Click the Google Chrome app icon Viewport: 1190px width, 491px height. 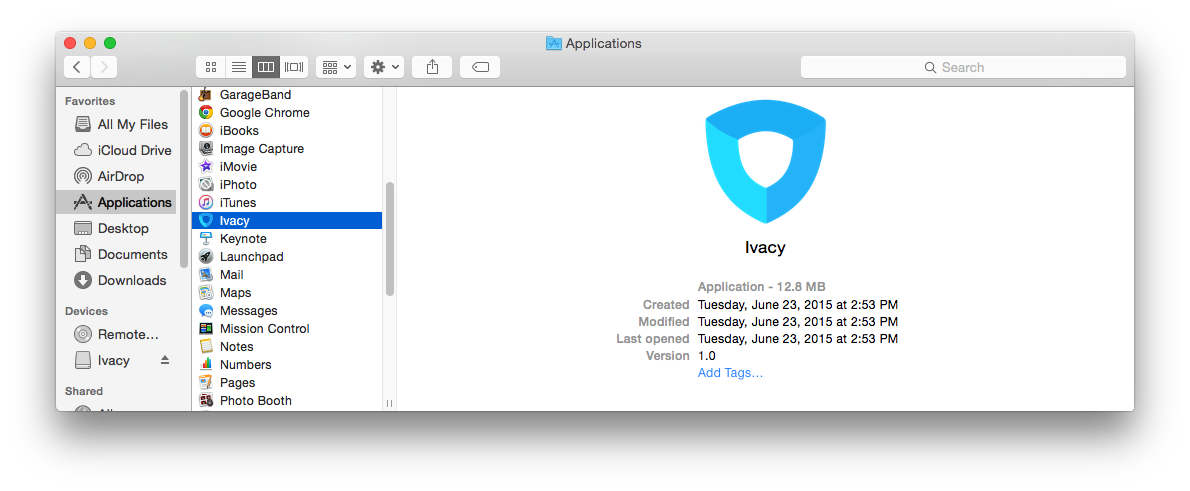point(206,112)
